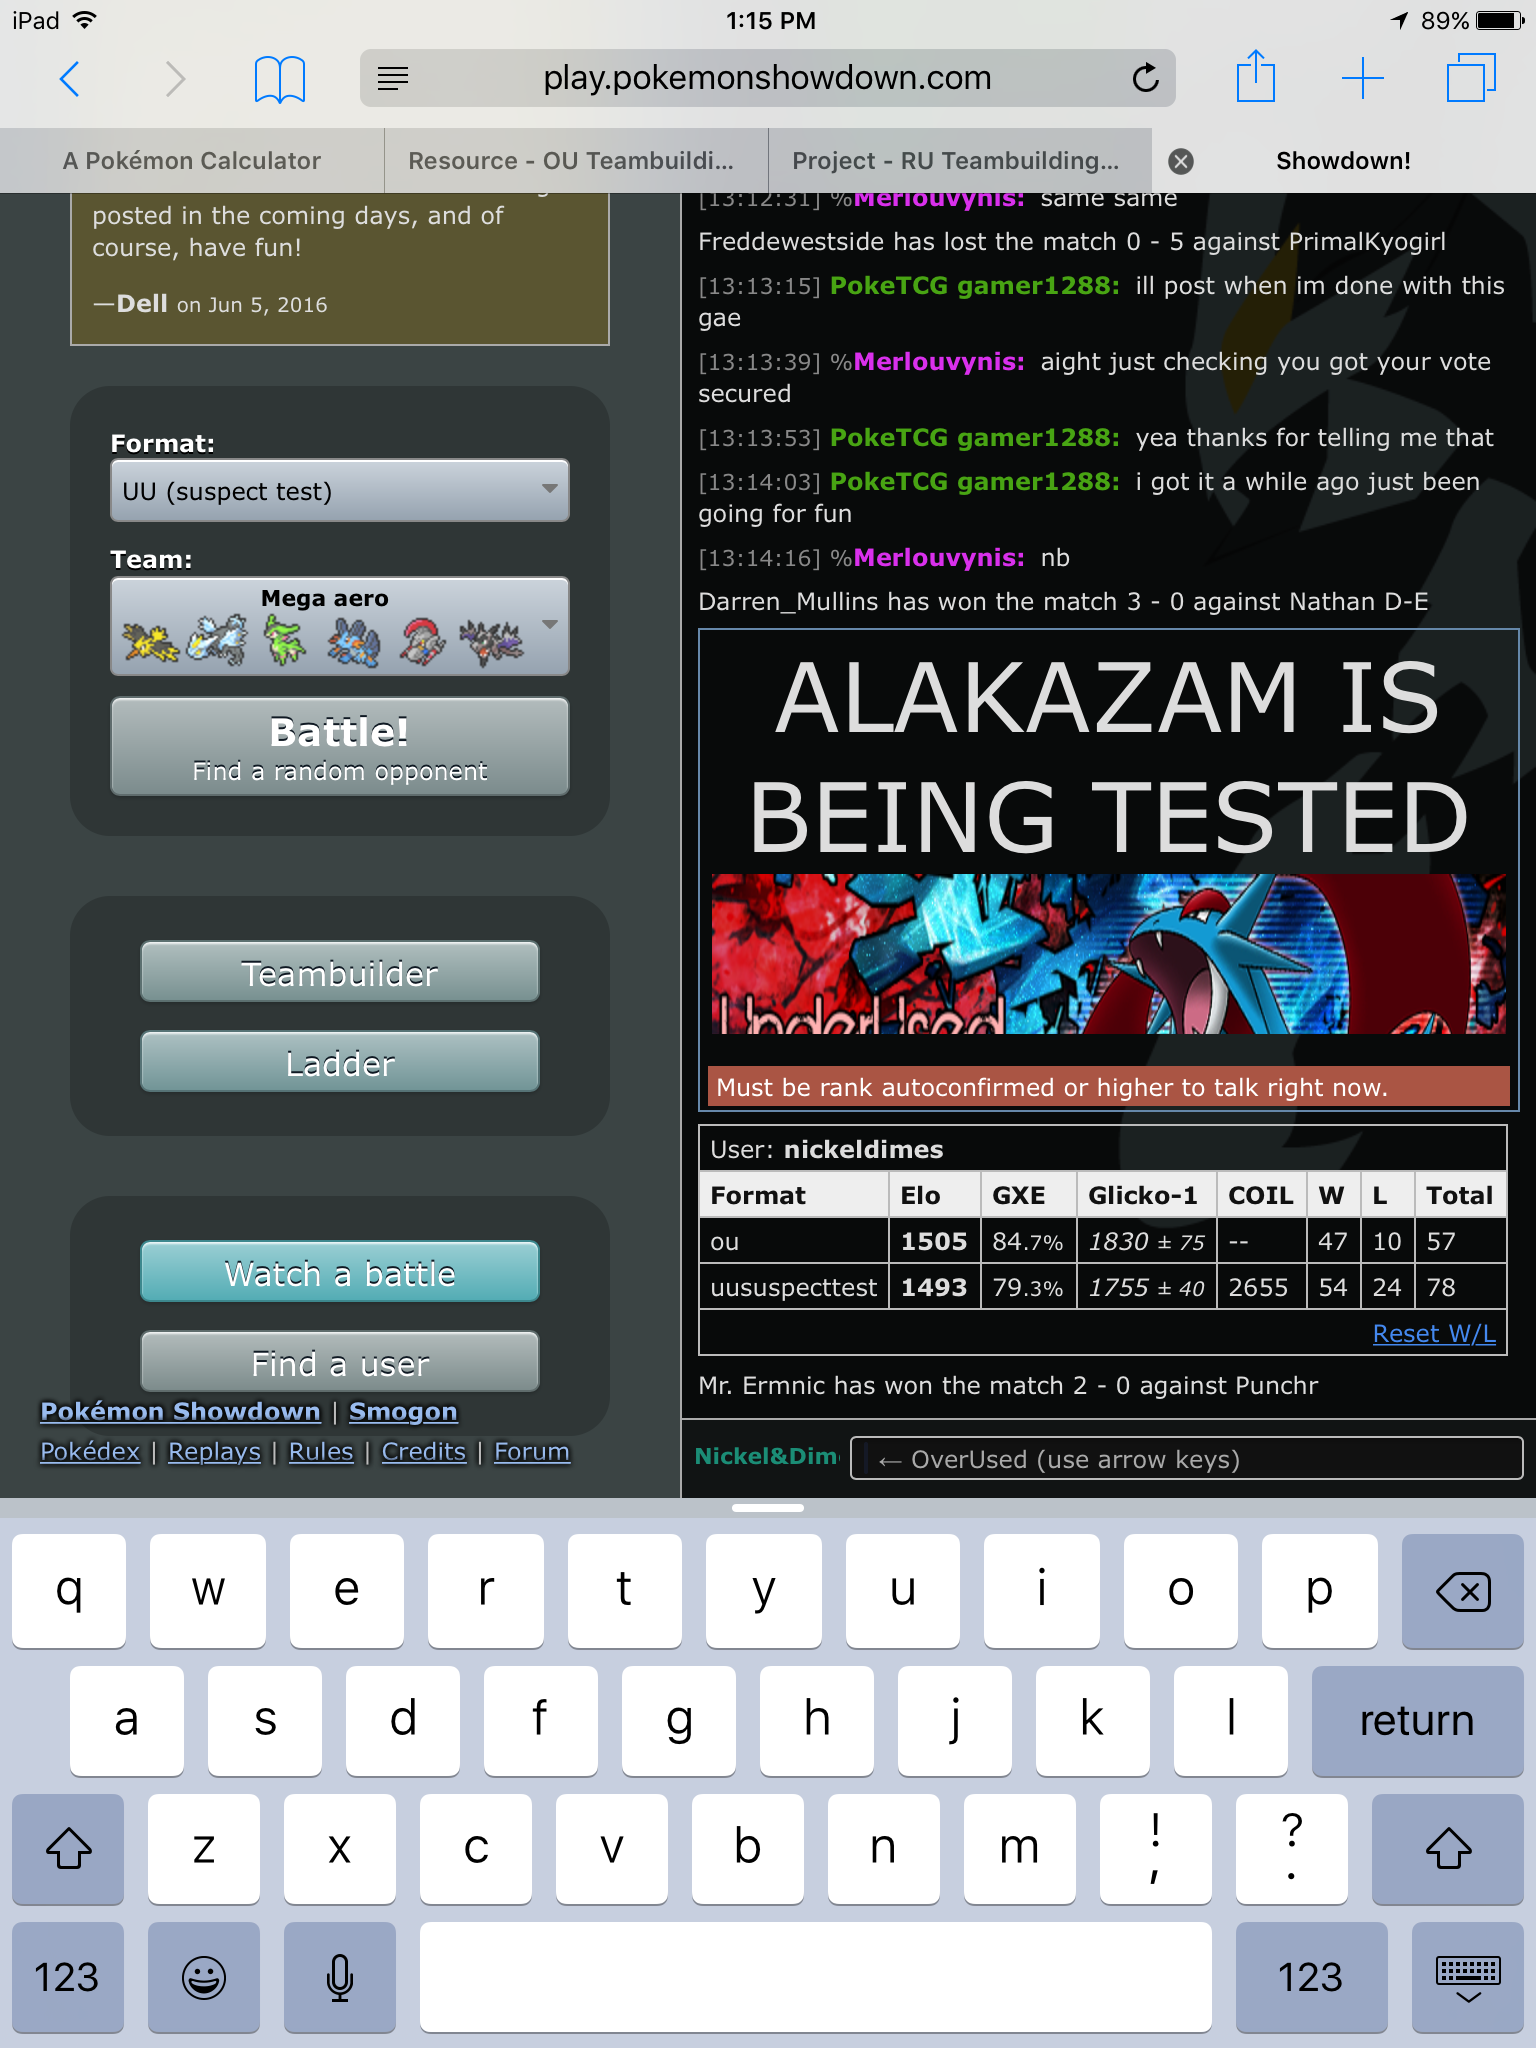This screenshot has width=1536, height=2048.
Task: Open the Rules link
Action: (321, 1451)
